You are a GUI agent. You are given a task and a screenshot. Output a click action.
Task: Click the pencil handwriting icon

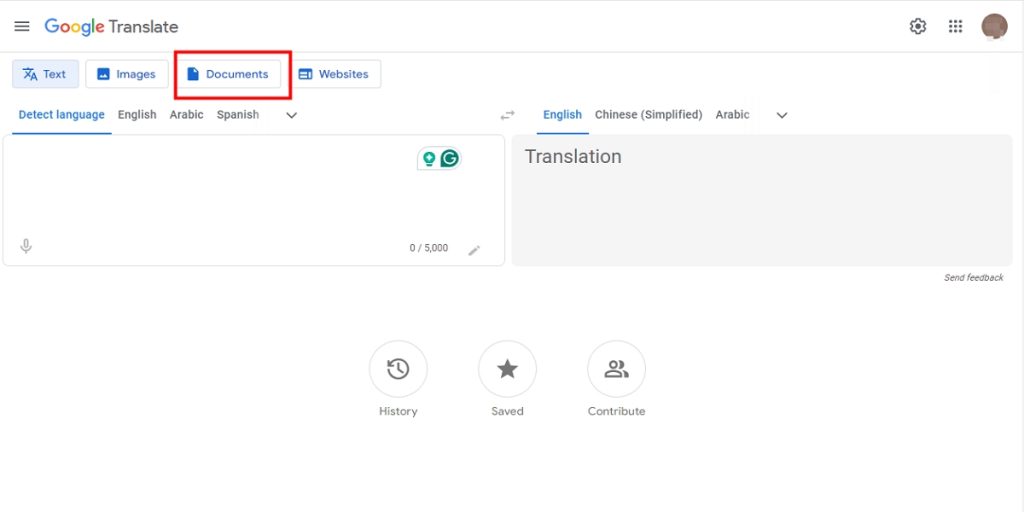click(x=474, y=250)
